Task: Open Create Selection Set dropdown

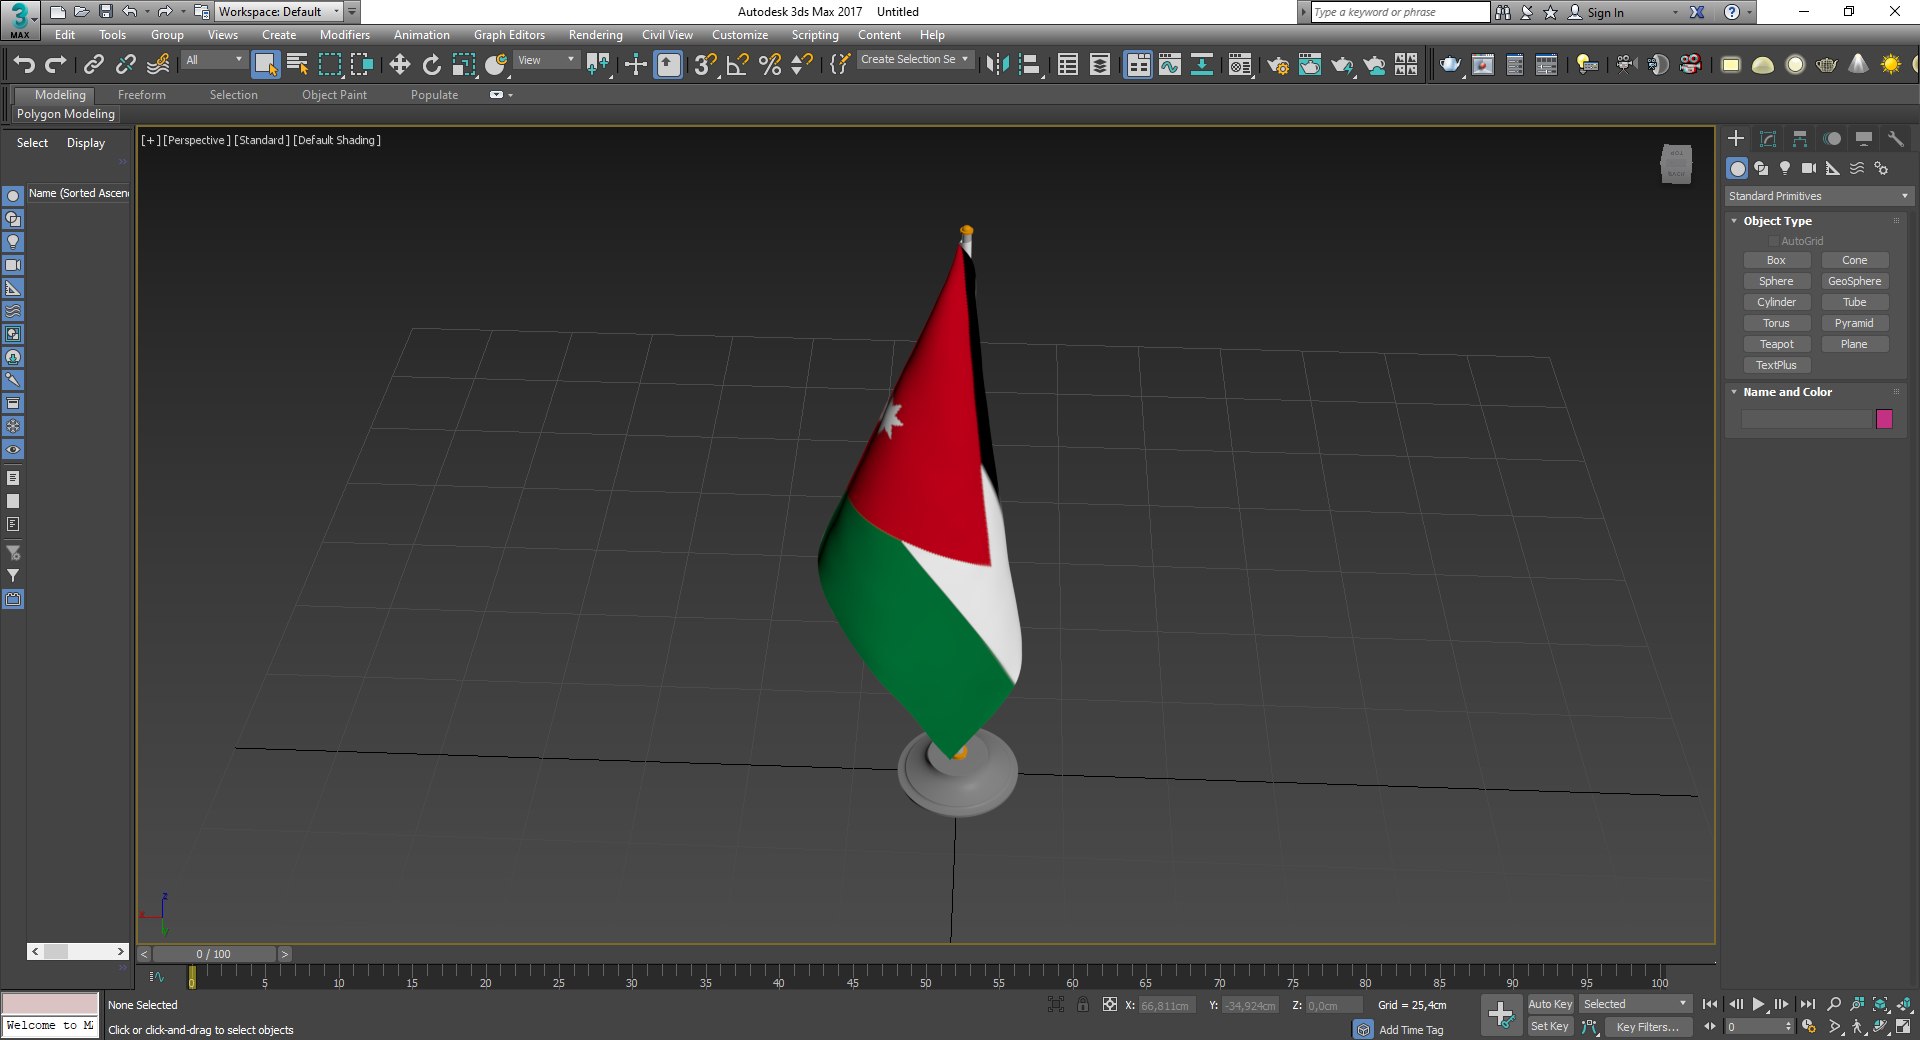Action: click(x=914, y=60)
